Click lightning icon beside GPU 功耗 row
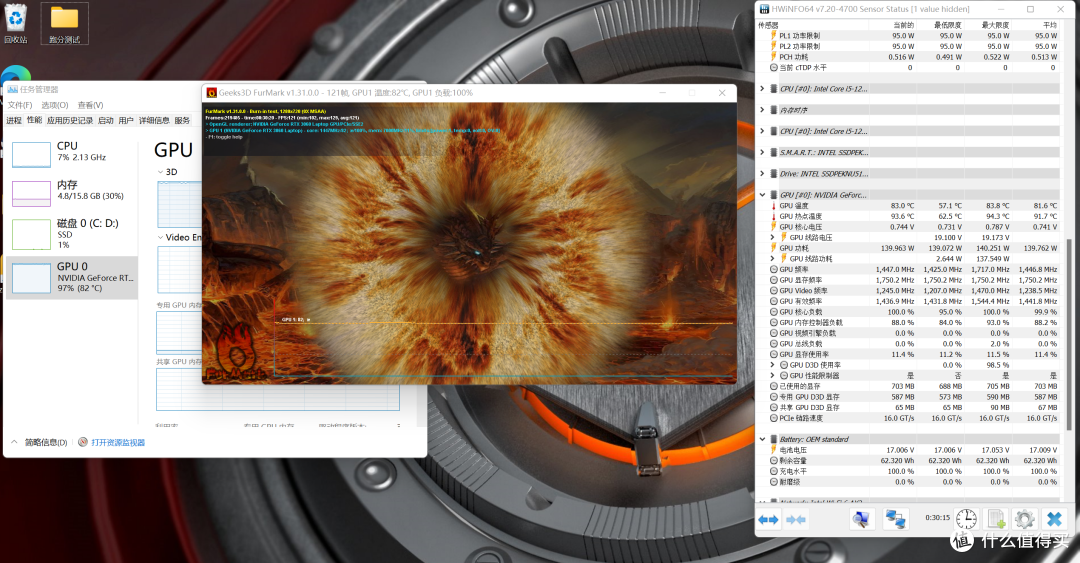The height and width of the screenshot is (563, 1080). 773,248
